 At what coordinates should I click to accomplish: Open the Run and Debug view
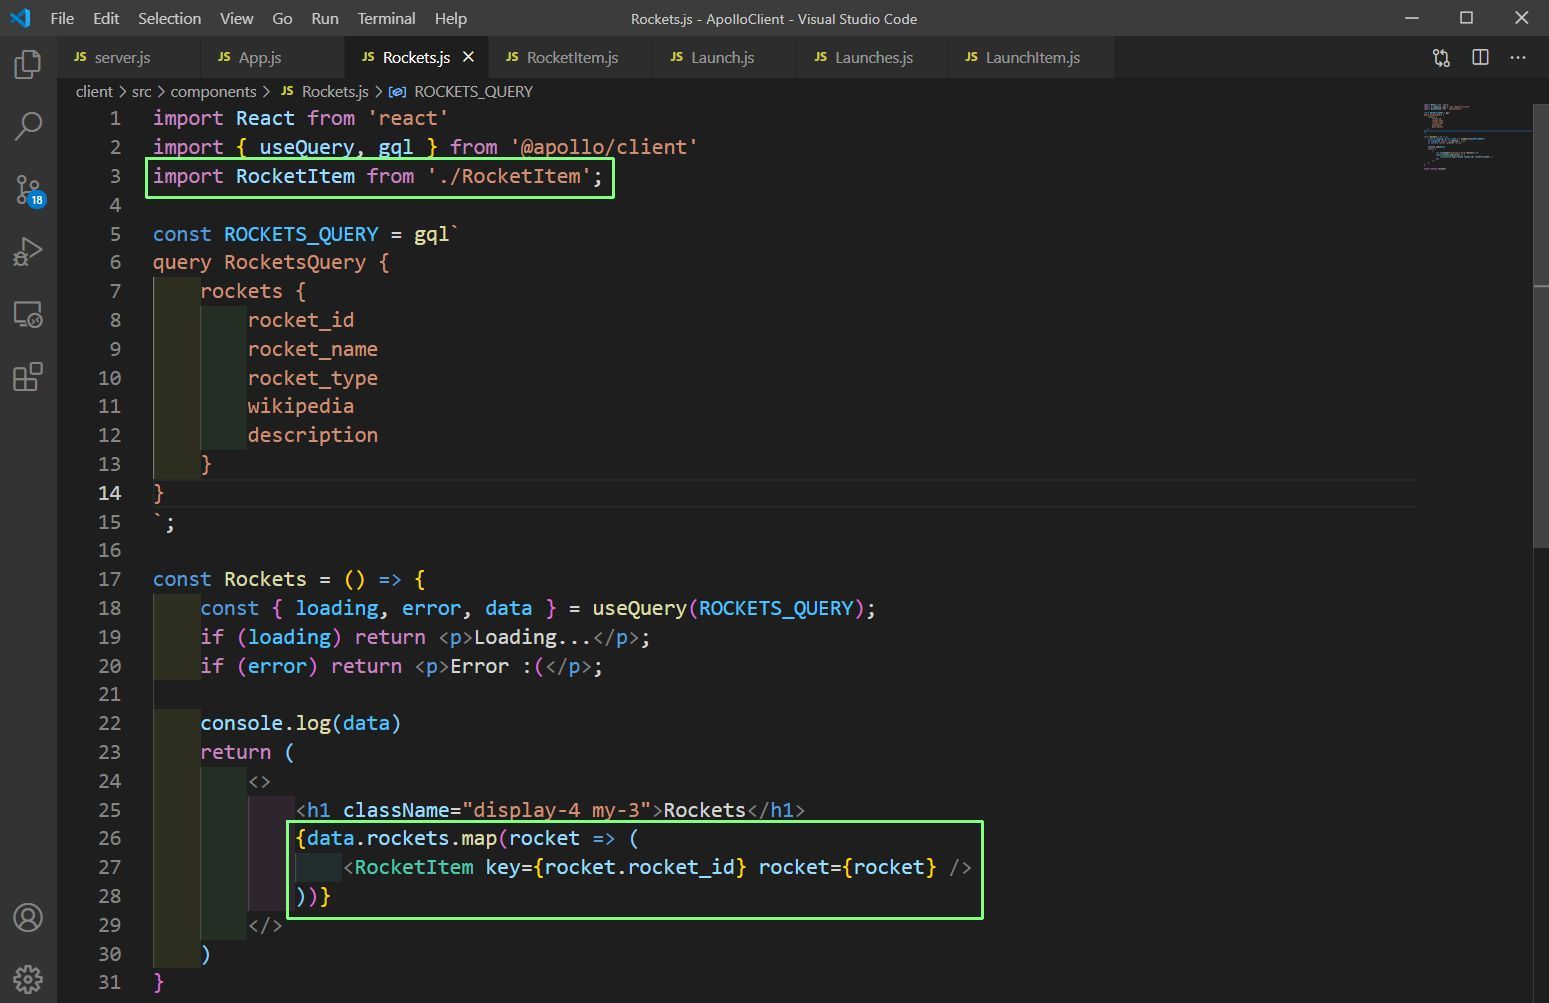28,251
